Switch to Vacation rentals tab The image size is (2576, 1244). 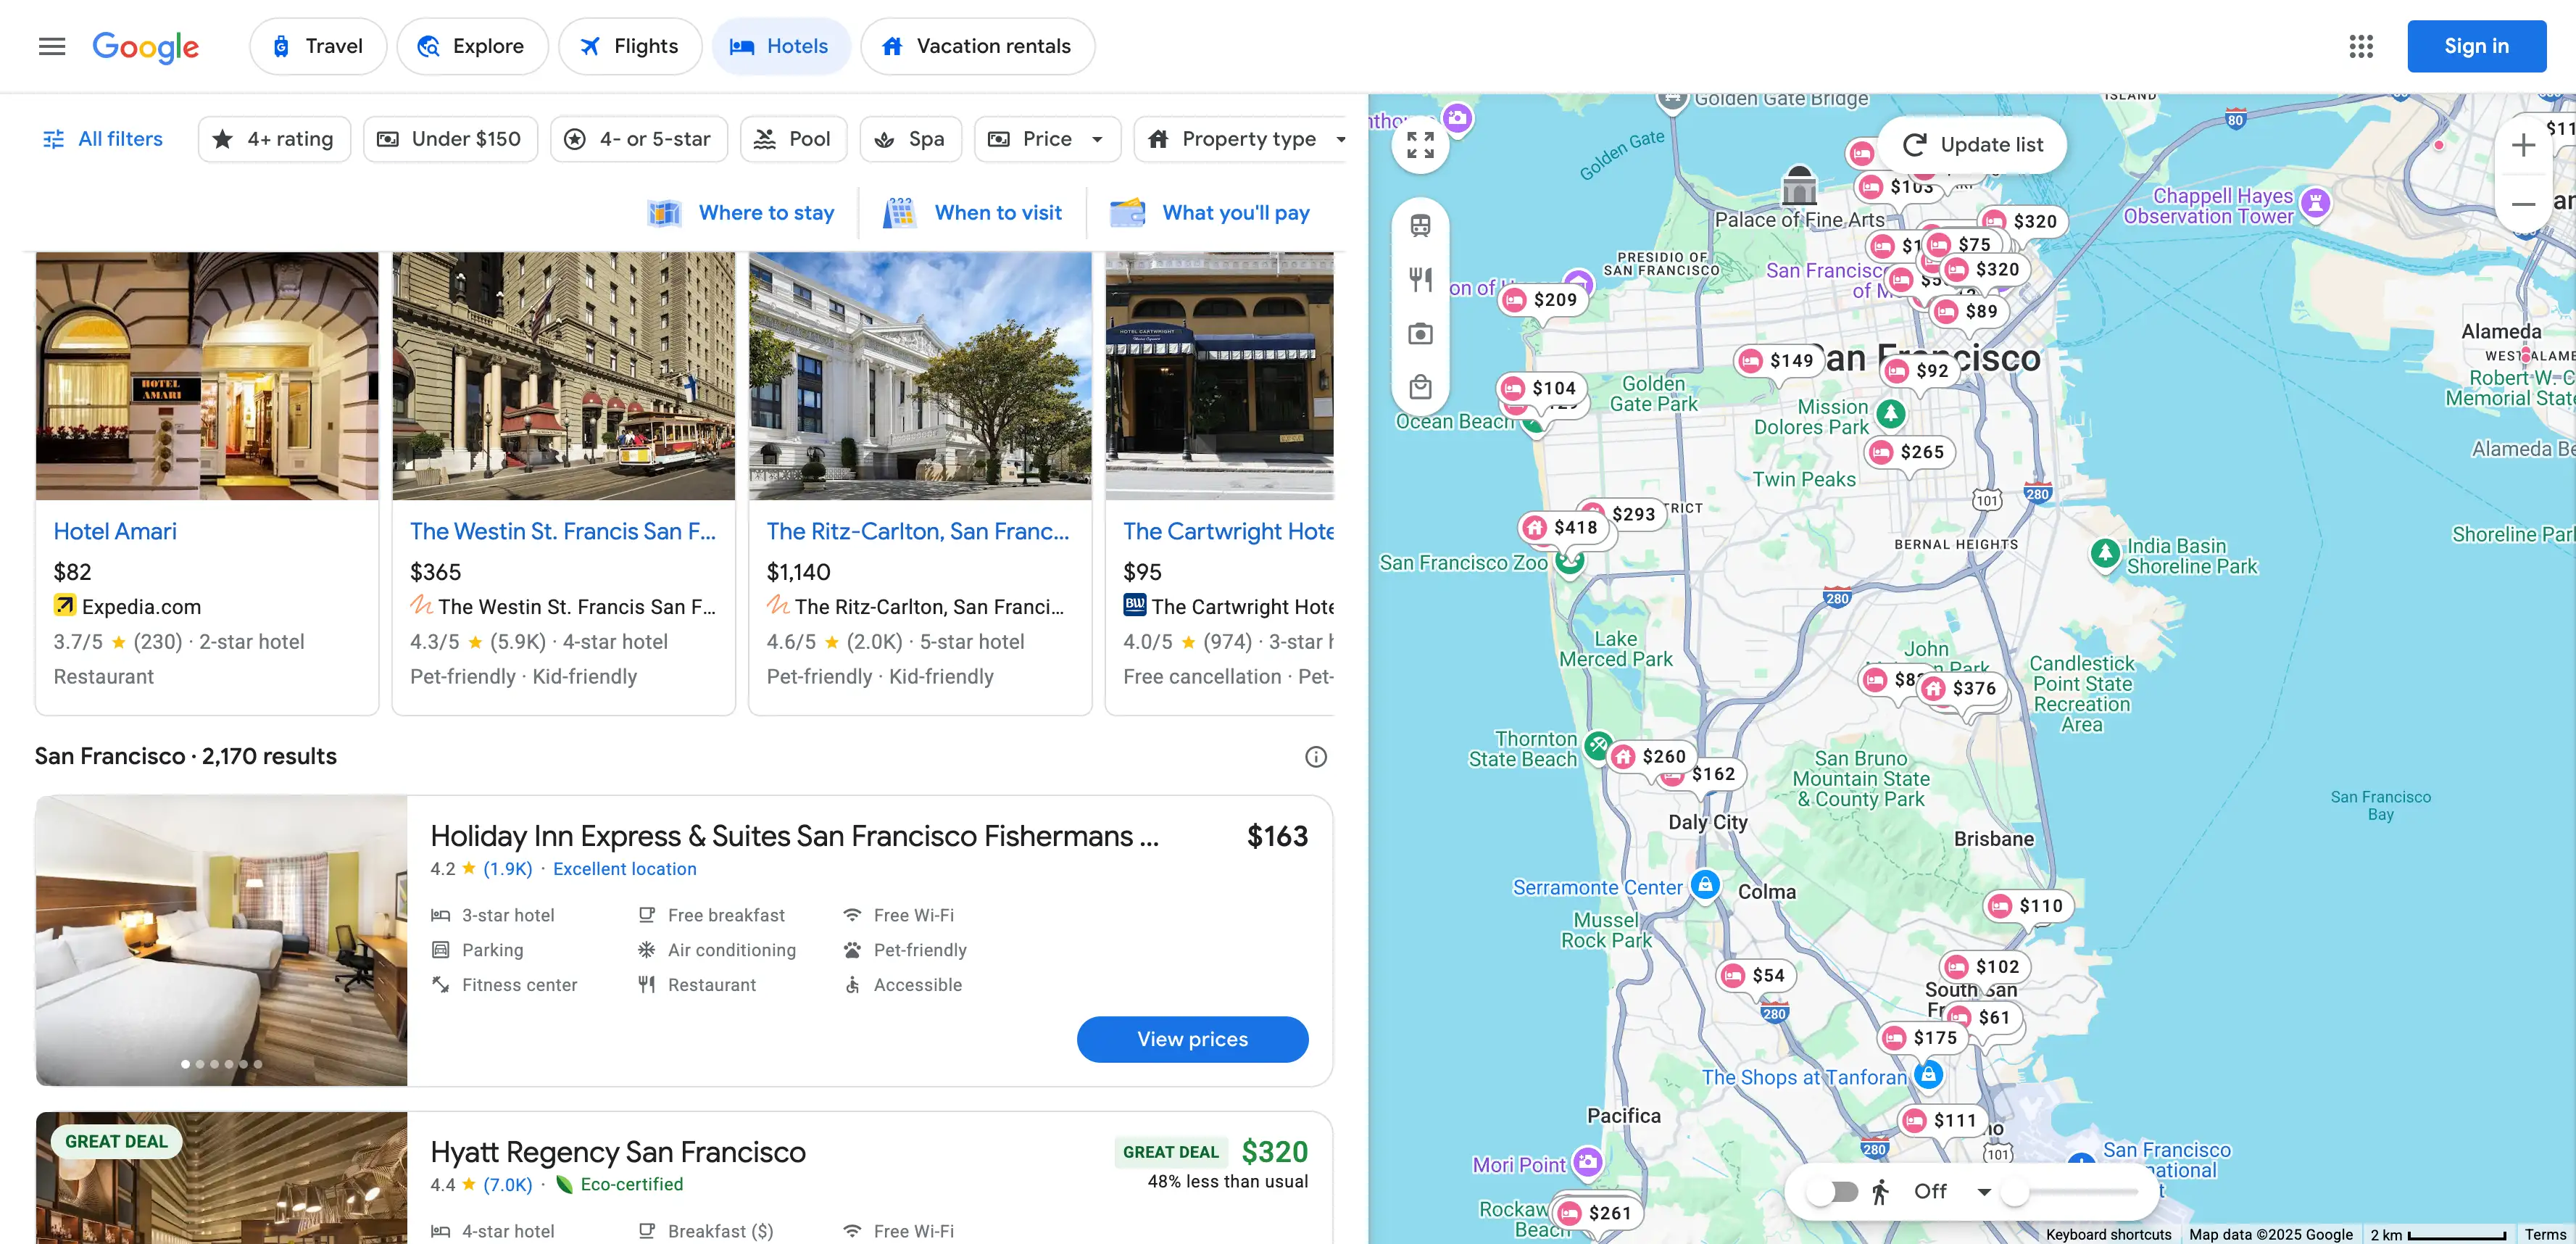click(x=977, y=46)
